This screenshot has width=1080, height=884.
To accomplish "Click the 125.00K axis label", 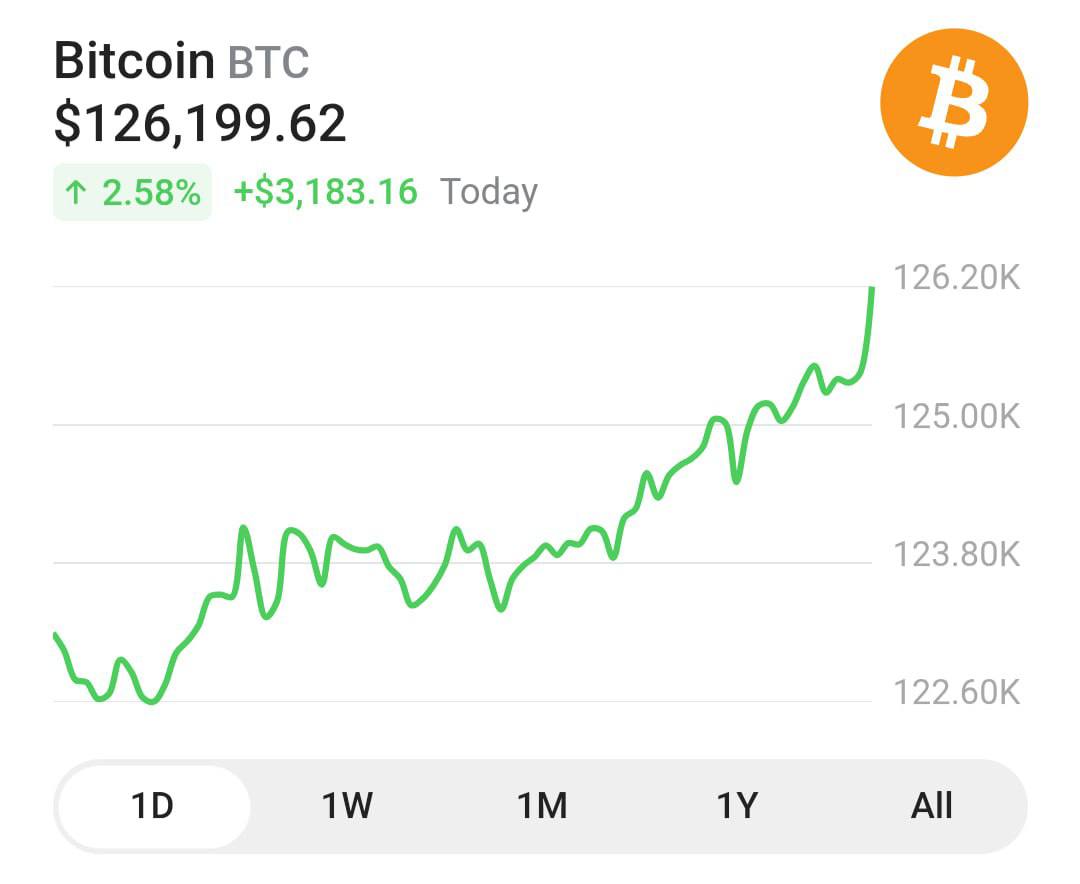I will pyautogui.click(x=956, y=415).
